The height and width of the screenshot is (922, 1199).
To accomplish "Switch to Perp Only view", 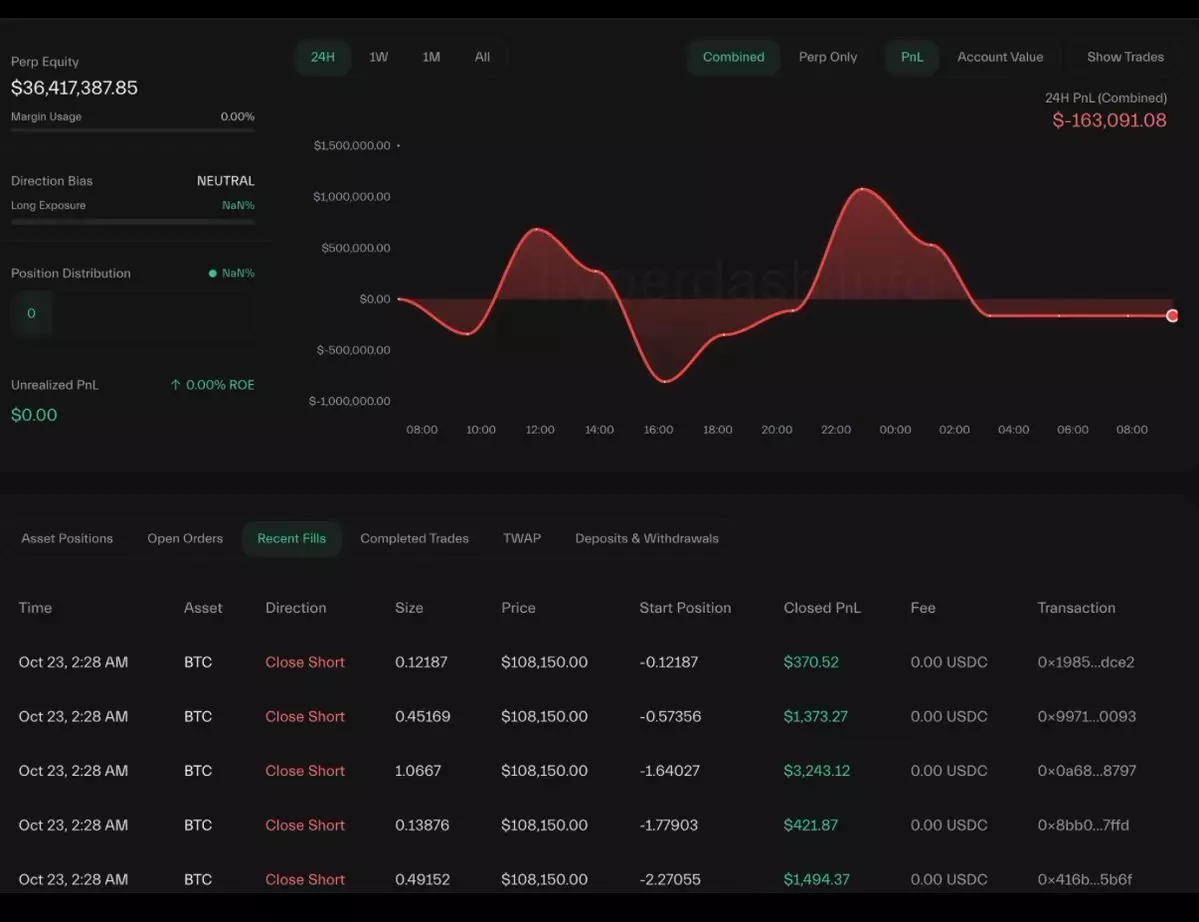I will tap(827, 57).
